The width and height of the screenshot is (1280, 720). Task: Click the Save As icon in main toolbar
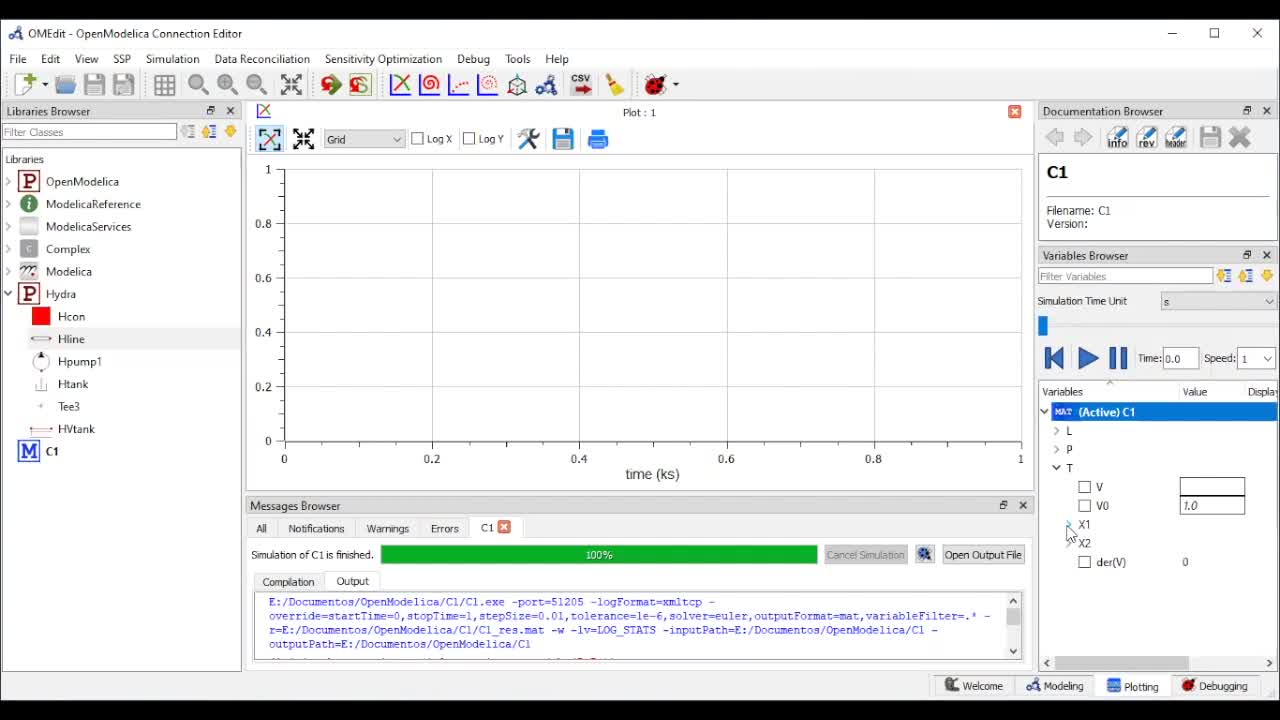coord(123,85)
